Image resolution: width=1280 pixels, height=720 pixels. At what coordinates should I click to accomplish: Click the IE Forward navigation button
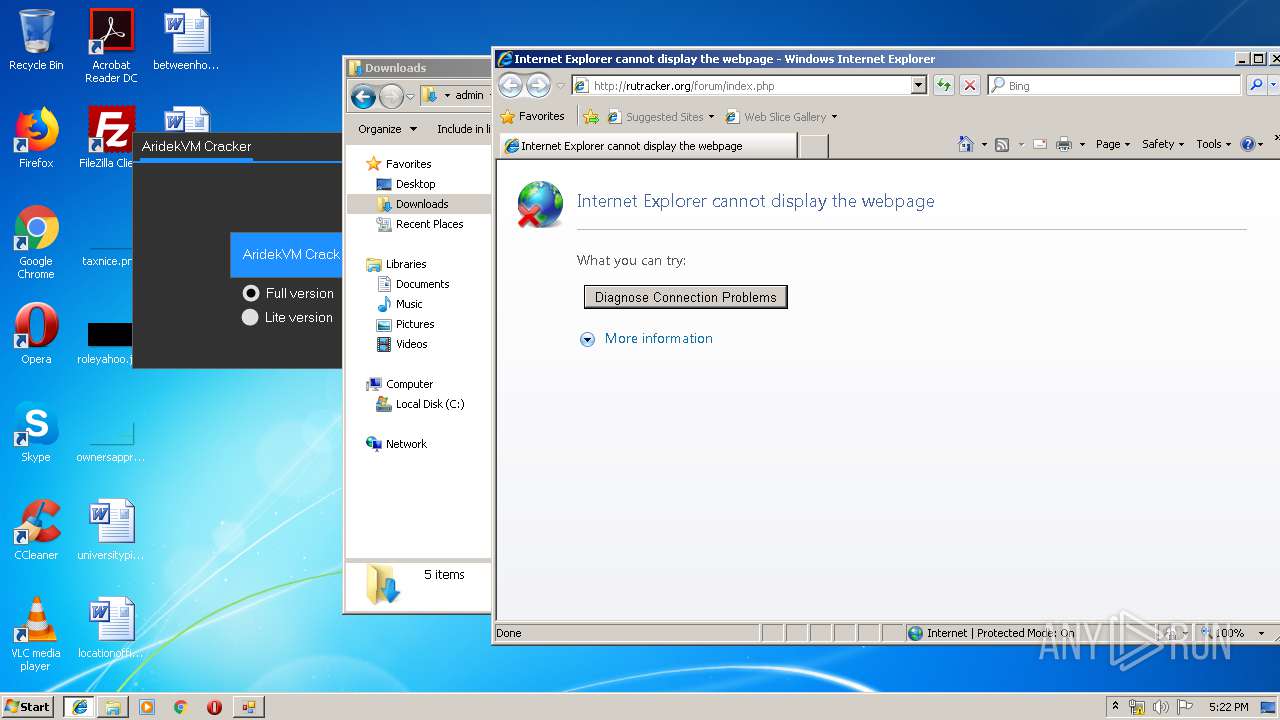[538, 86]
